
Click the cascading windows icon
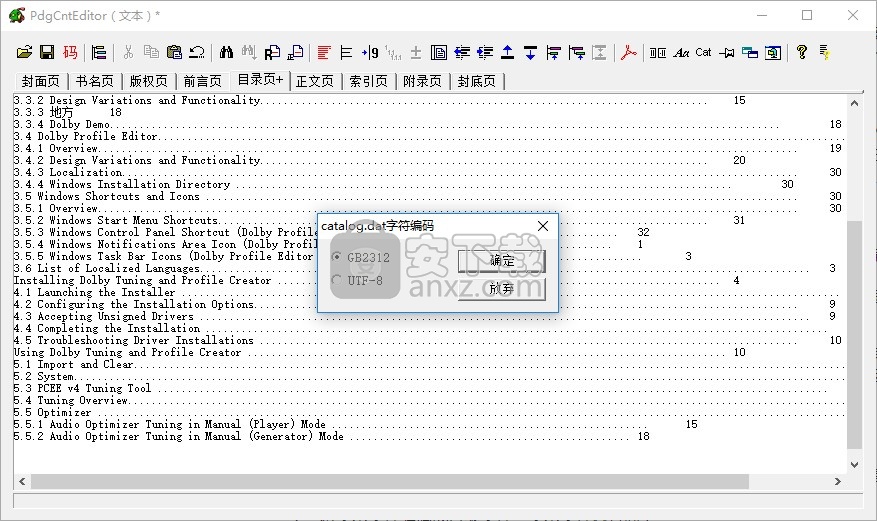pos(750,53)
